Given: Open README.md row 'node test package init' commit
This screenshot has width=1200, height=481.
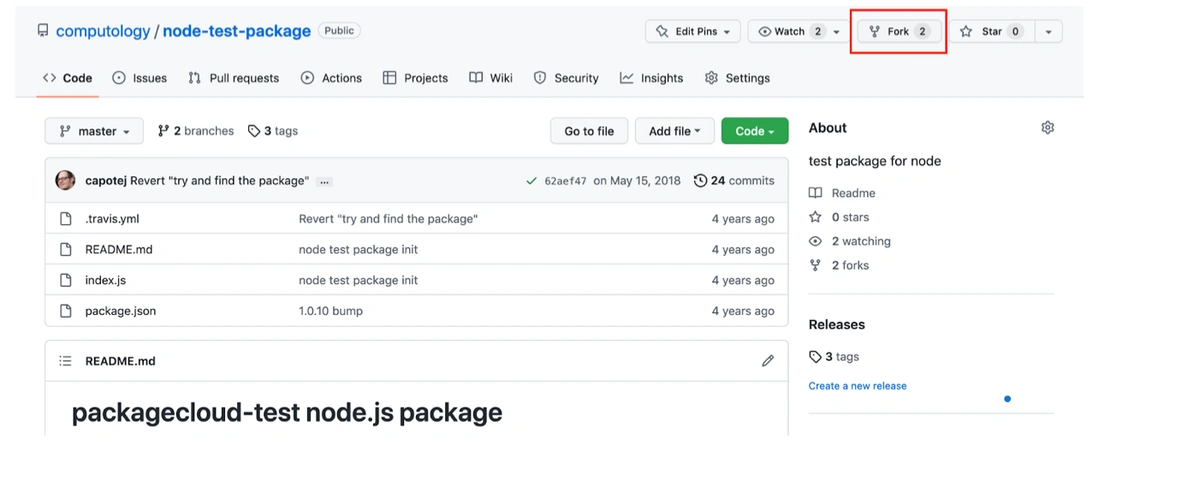Looking at the screenshot, I should click(358, 250).
